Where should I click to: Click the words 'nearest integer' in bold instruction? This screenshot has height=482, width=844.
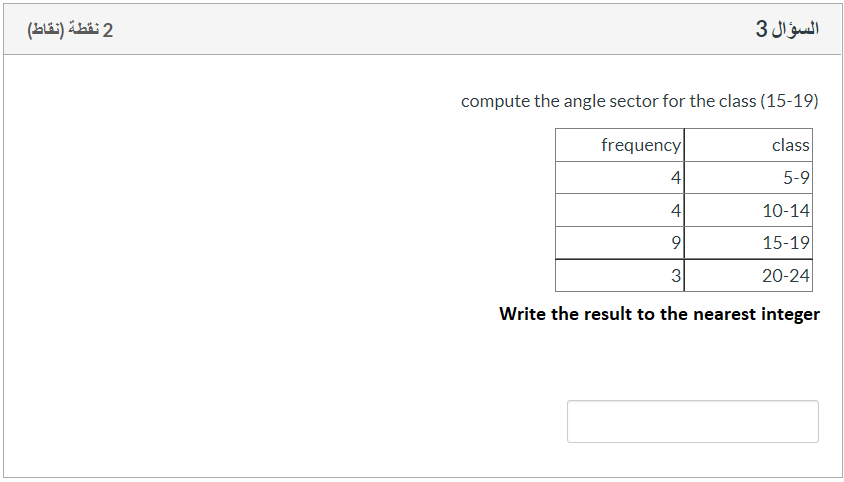(756, 314)
